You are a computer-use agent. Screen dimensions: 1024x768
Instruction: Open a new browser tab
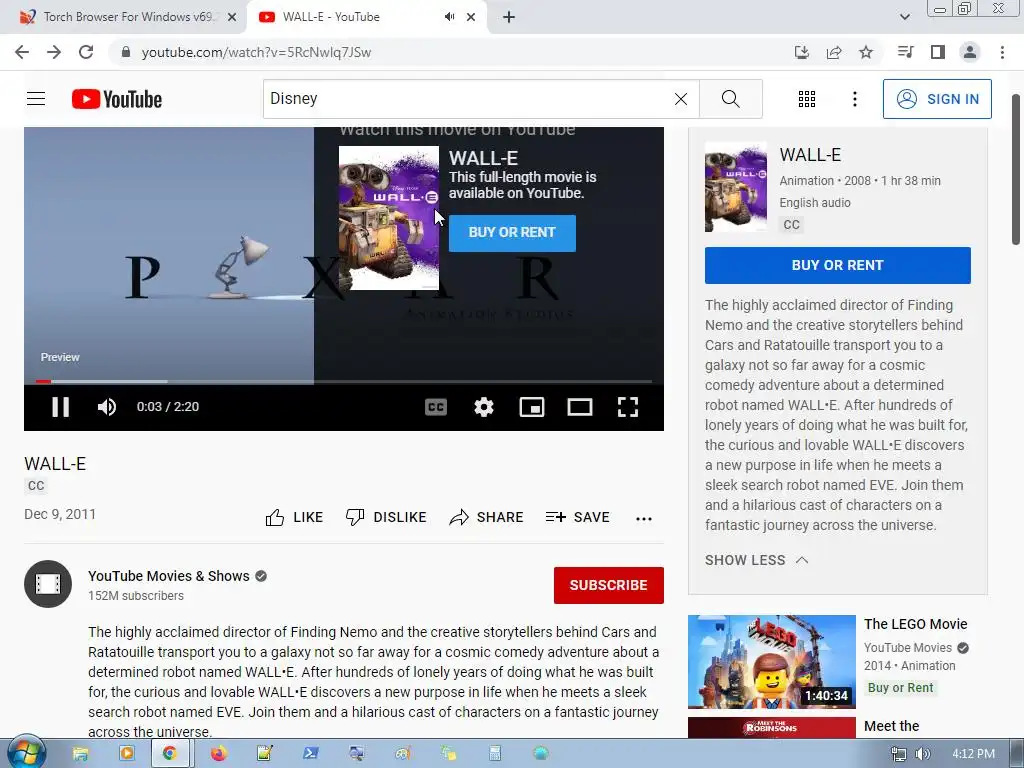click(509, 17)
